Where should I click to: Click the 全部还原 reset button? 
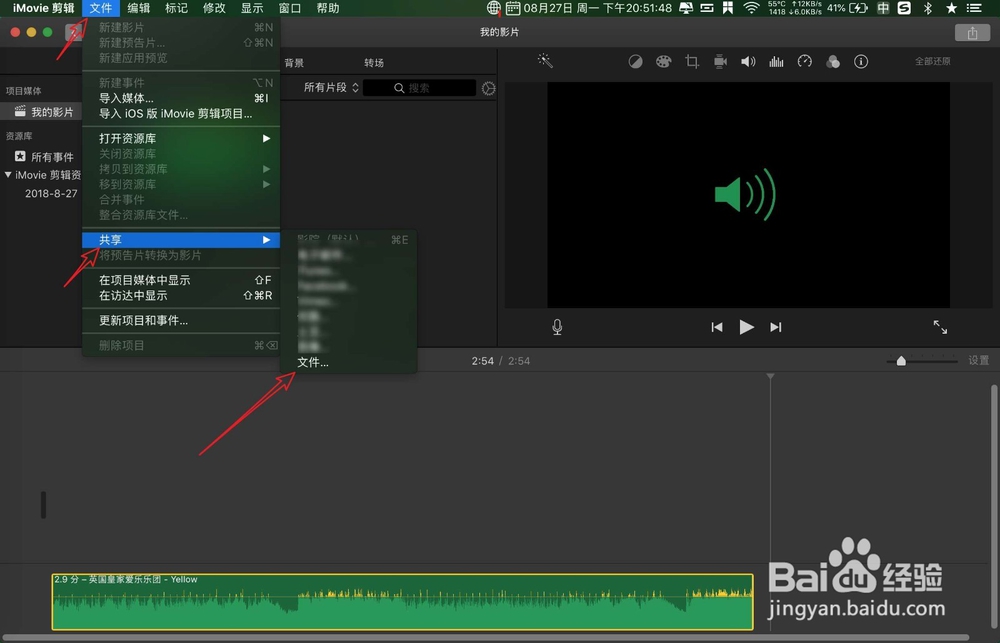click(x=932, y=61)
